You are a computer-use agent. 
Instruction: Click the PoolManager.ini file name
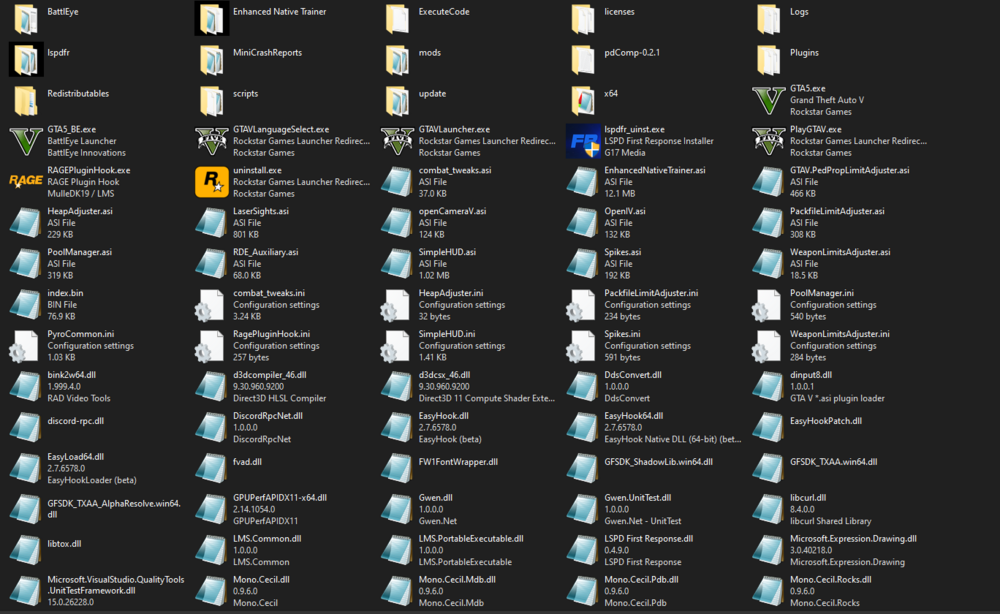point(821,293)
